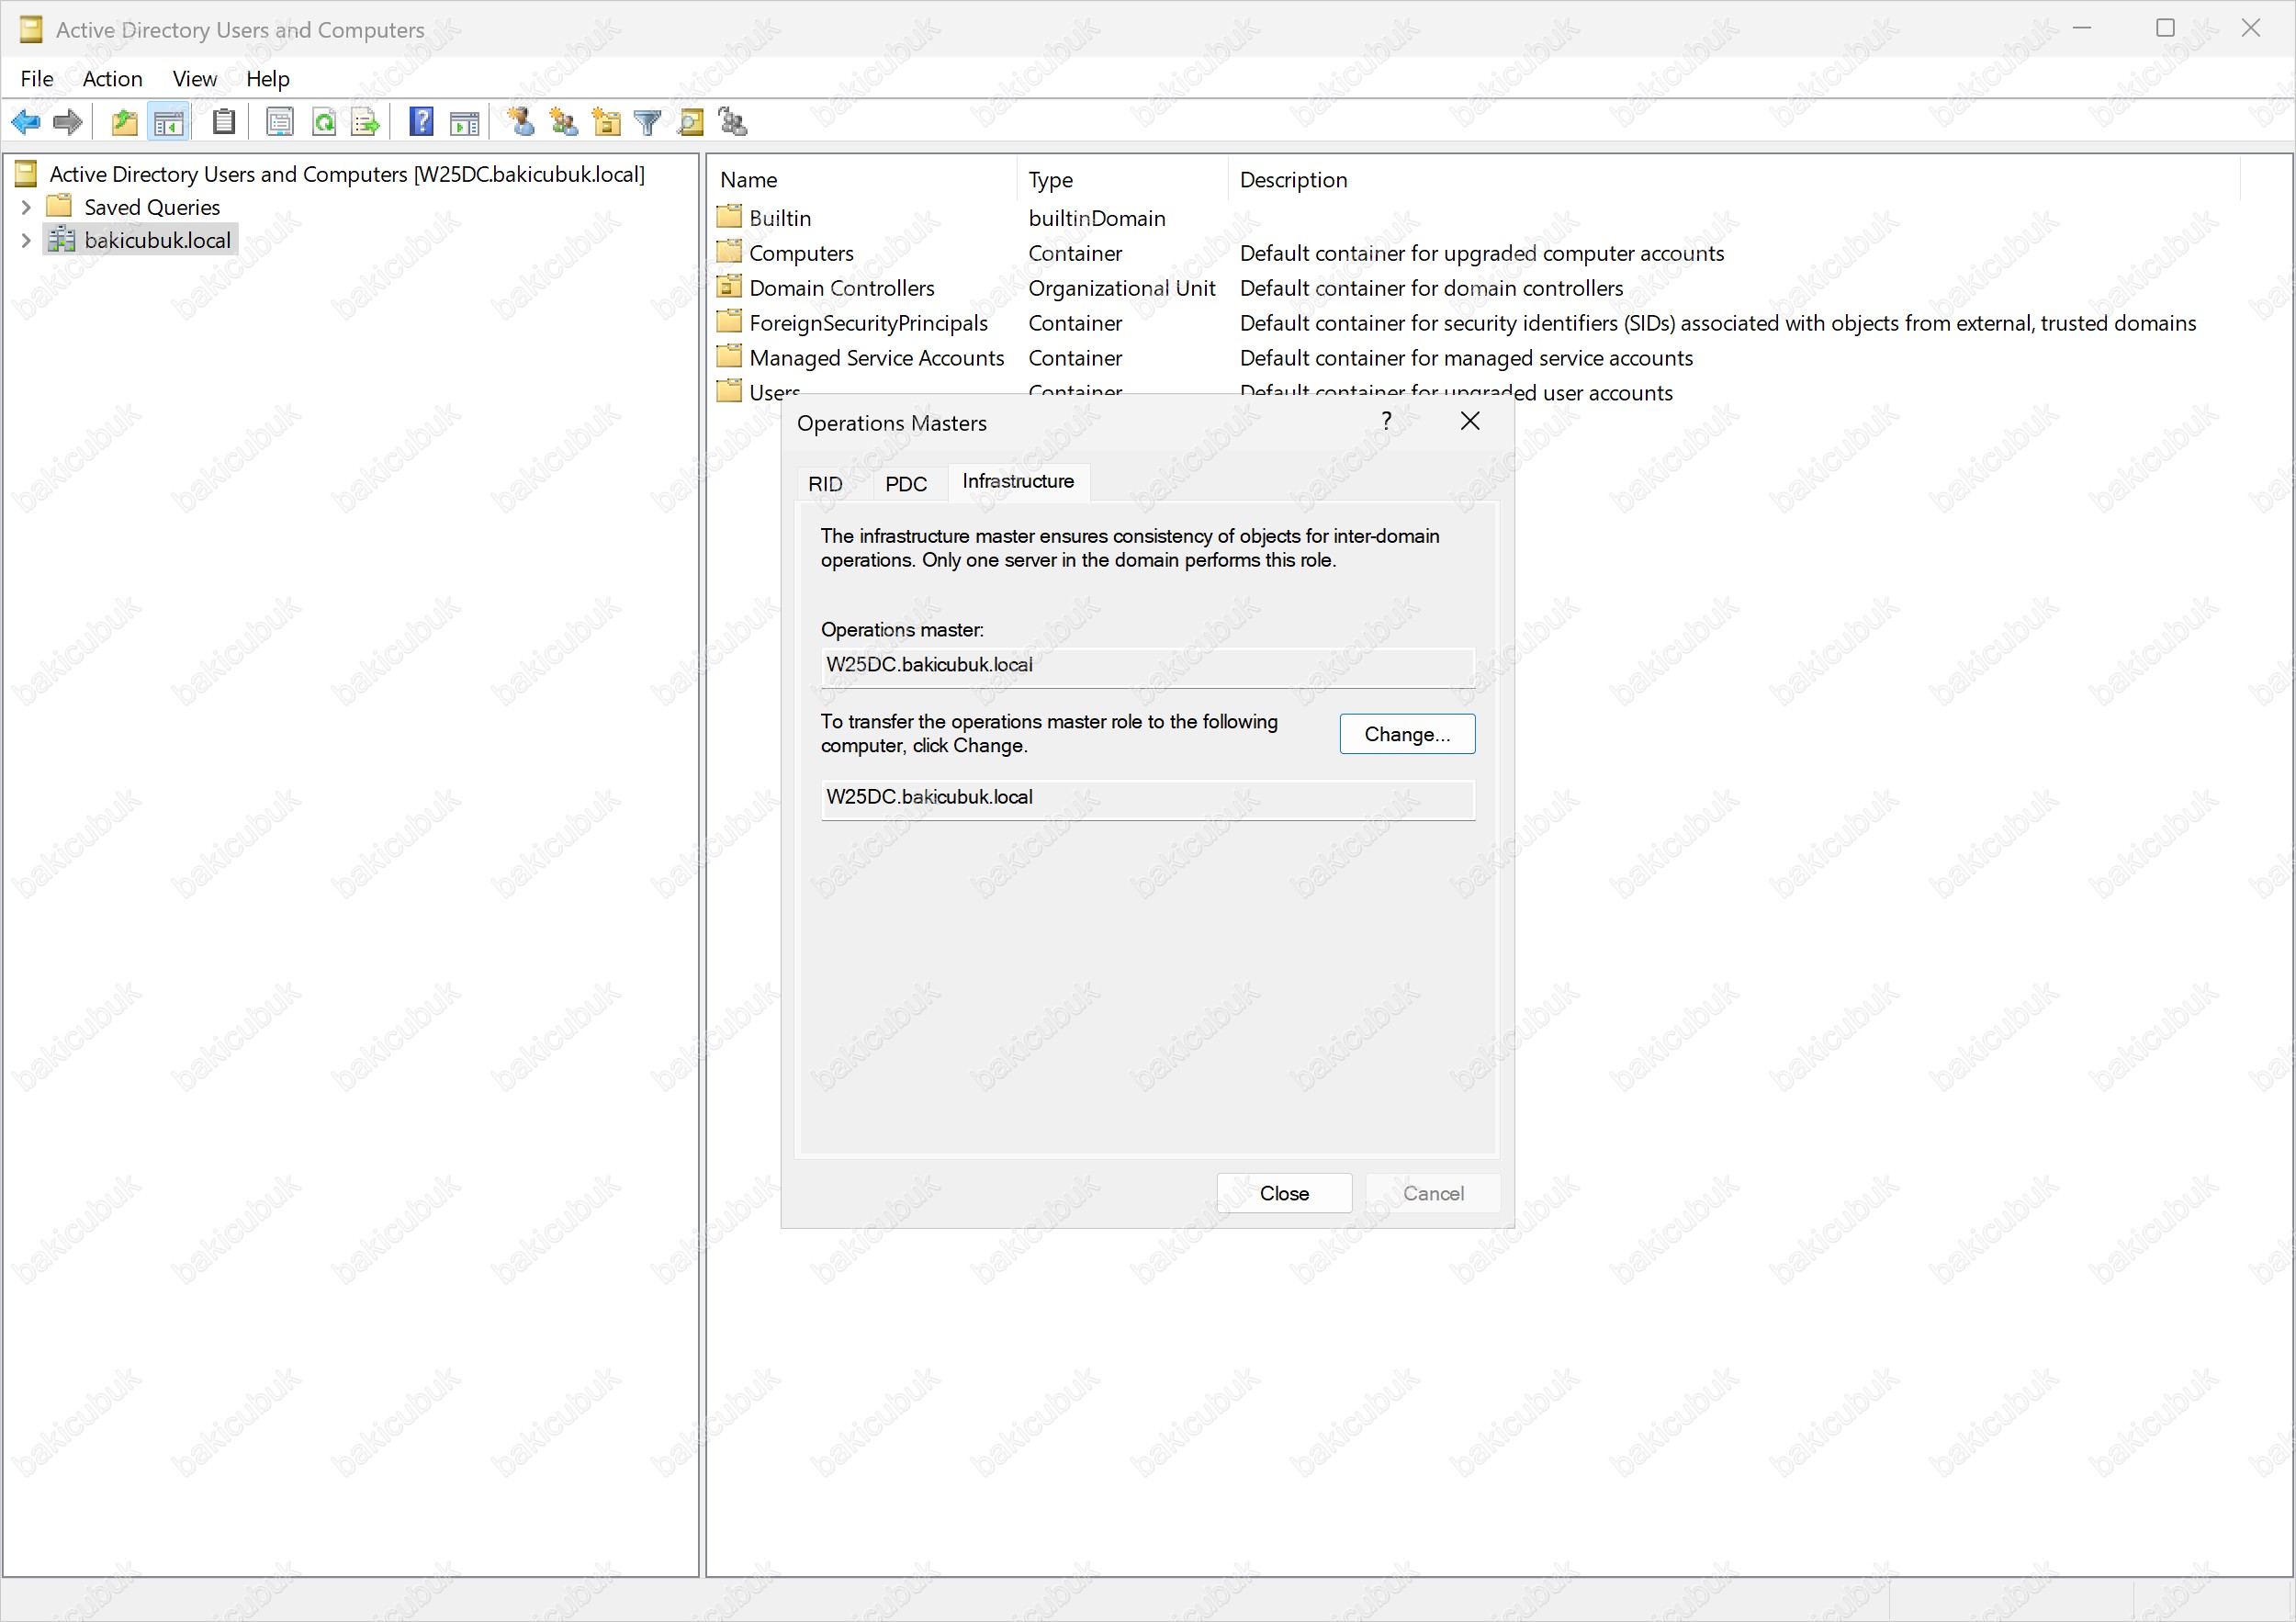This screenshot has height=1622, width=2296.
Task: Create a new group with toolbar icon
Action: [564, 122]
